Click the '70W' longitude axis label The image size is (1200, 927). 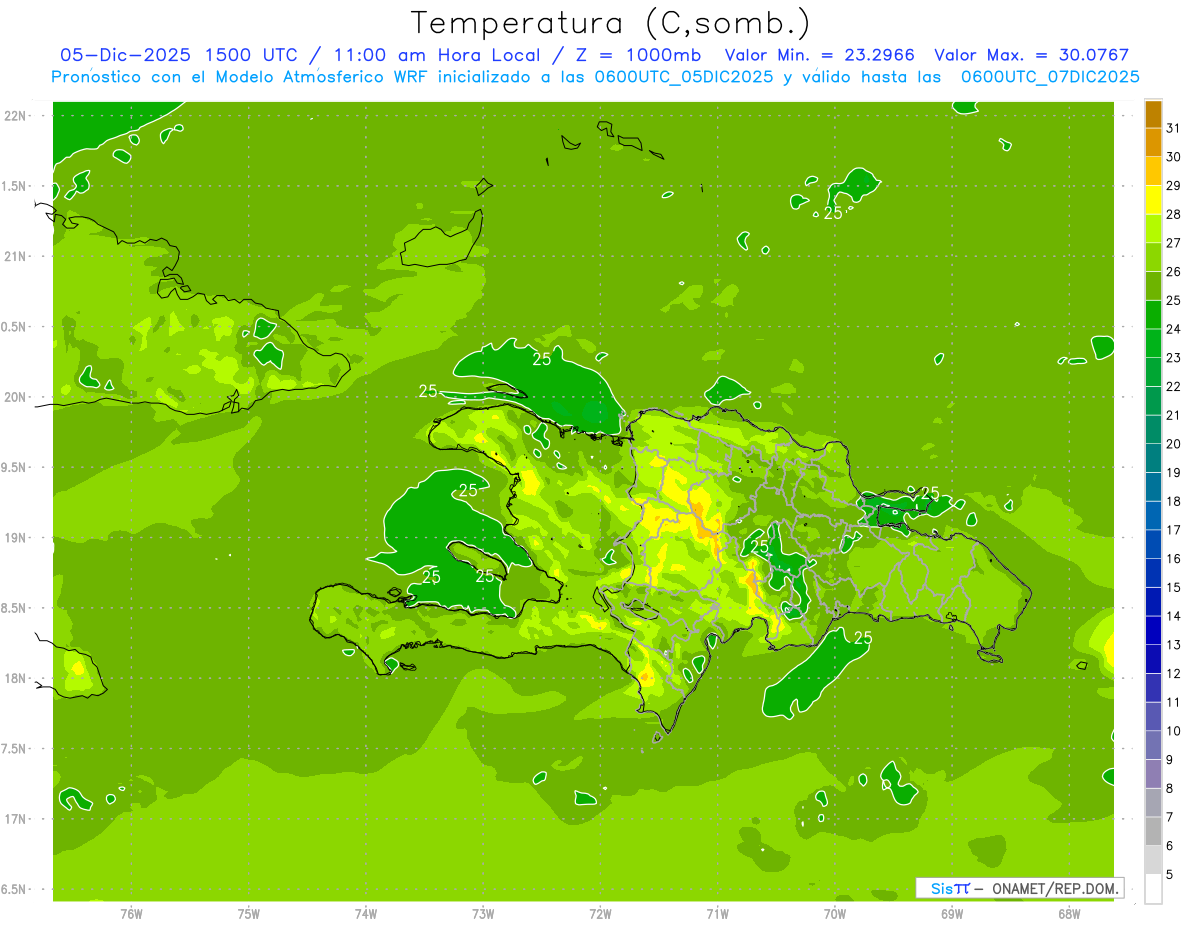tap(835, 914)
